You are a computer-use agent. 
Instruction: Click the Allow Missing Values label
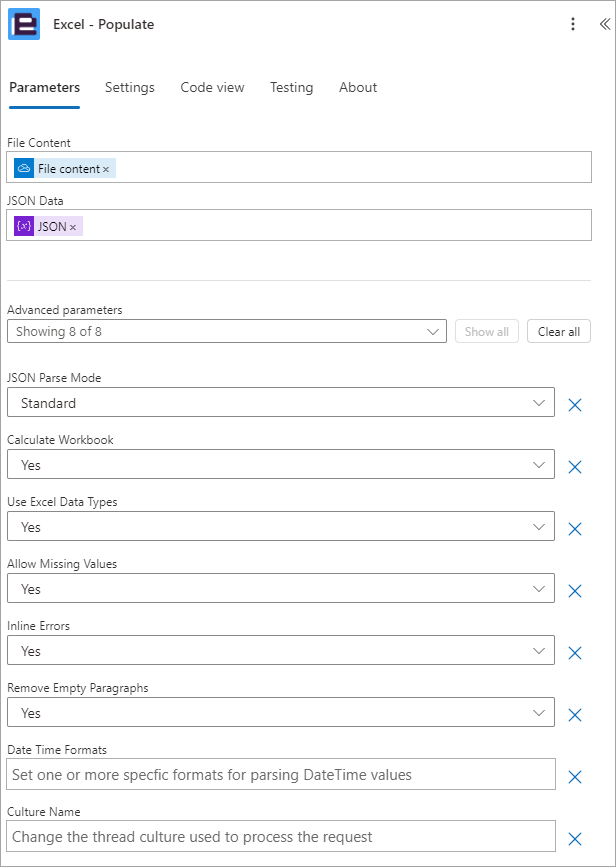pyautogui.click(x=62, y=563)
